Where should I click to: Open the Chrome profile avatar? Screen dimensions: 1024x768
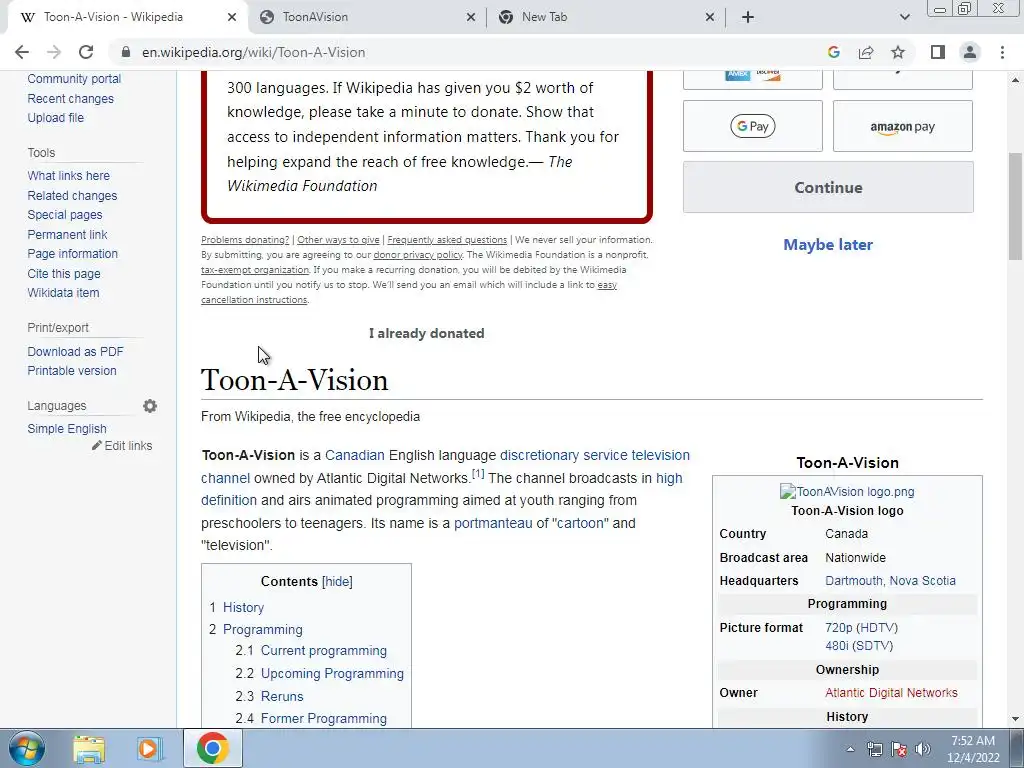pyautogui.click(x=970, y=52)
